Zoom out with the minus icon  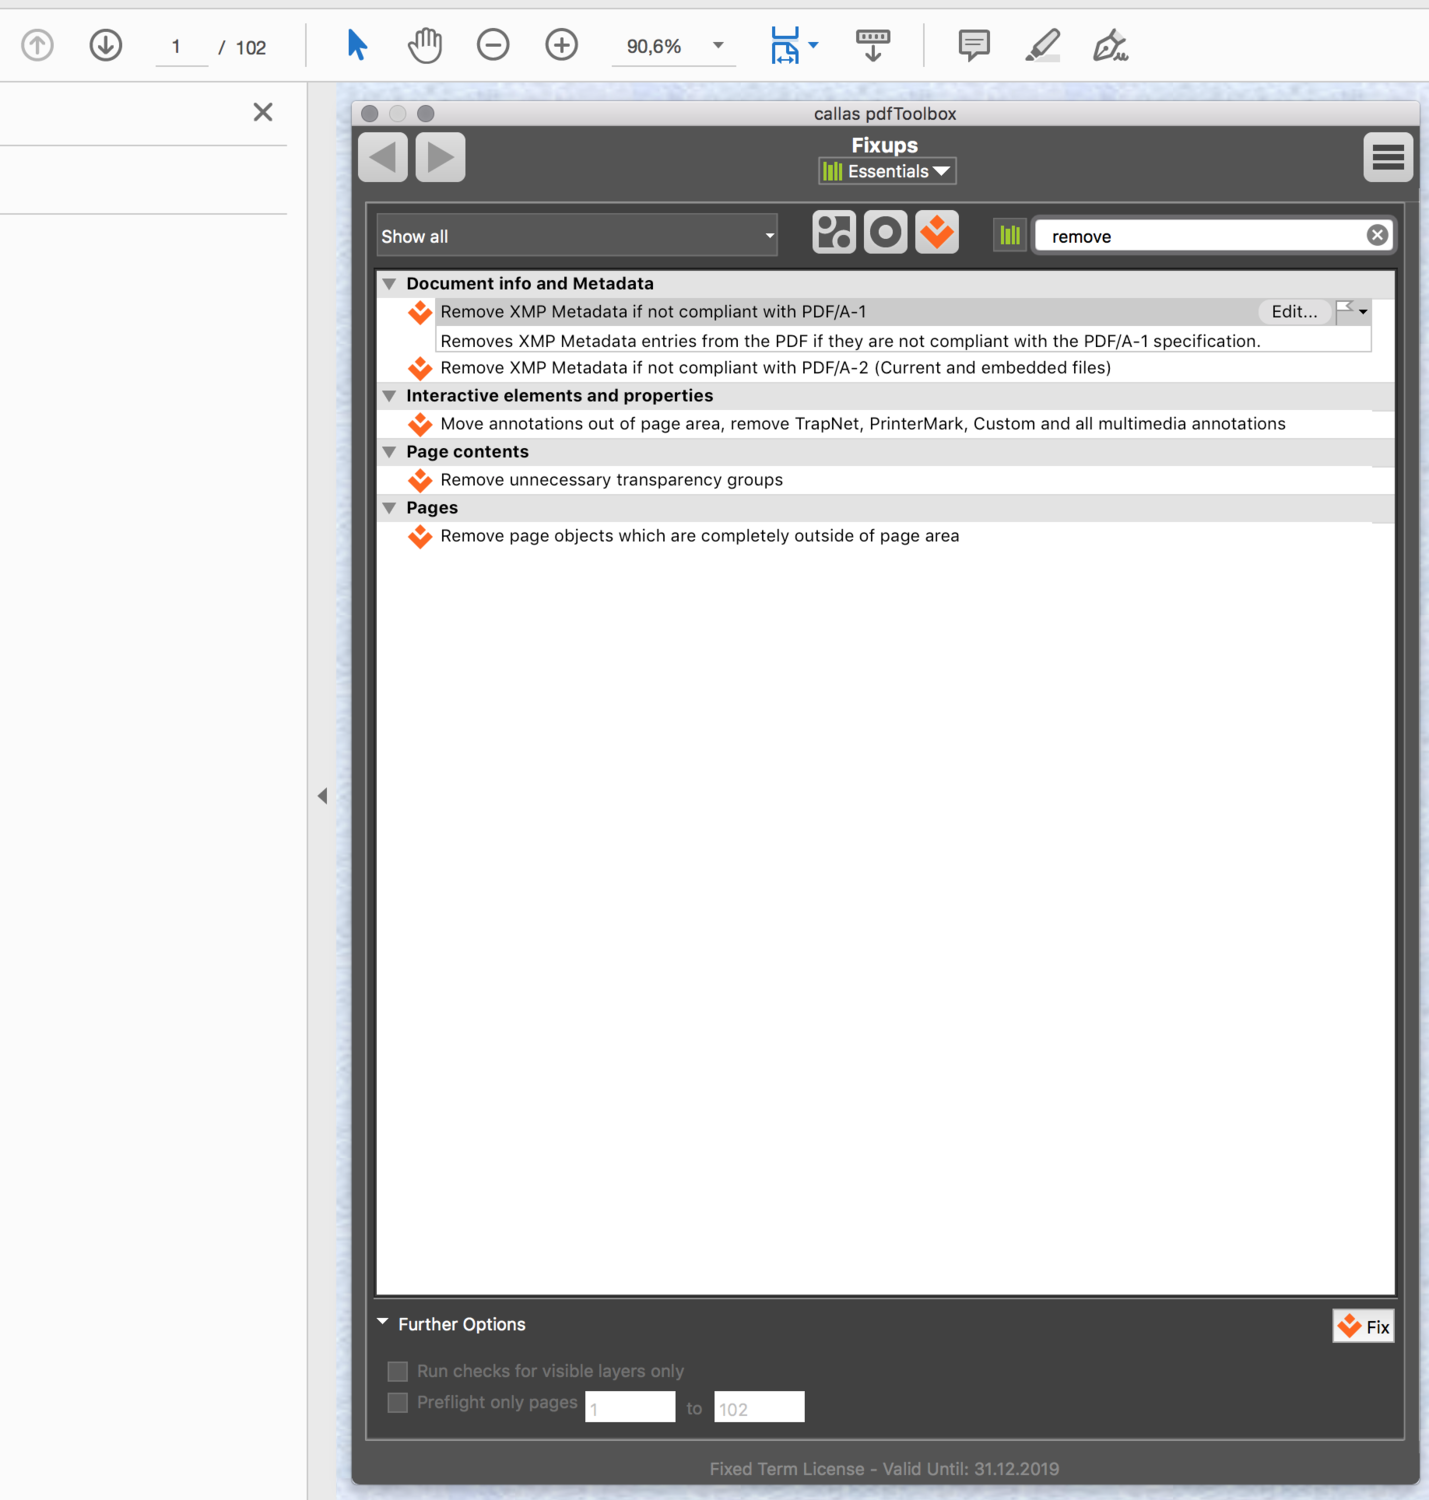tap(493, 46)
